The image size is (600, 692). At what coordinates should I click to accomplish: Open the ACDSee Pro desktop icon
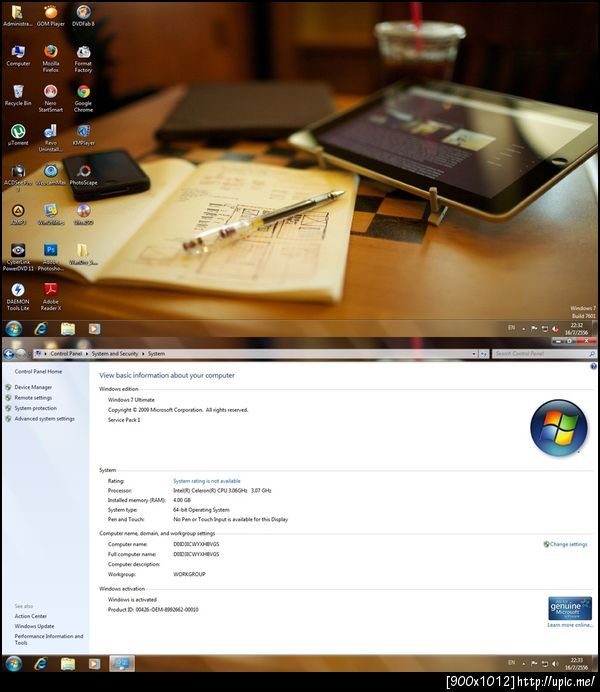click(x=18, y=177)
